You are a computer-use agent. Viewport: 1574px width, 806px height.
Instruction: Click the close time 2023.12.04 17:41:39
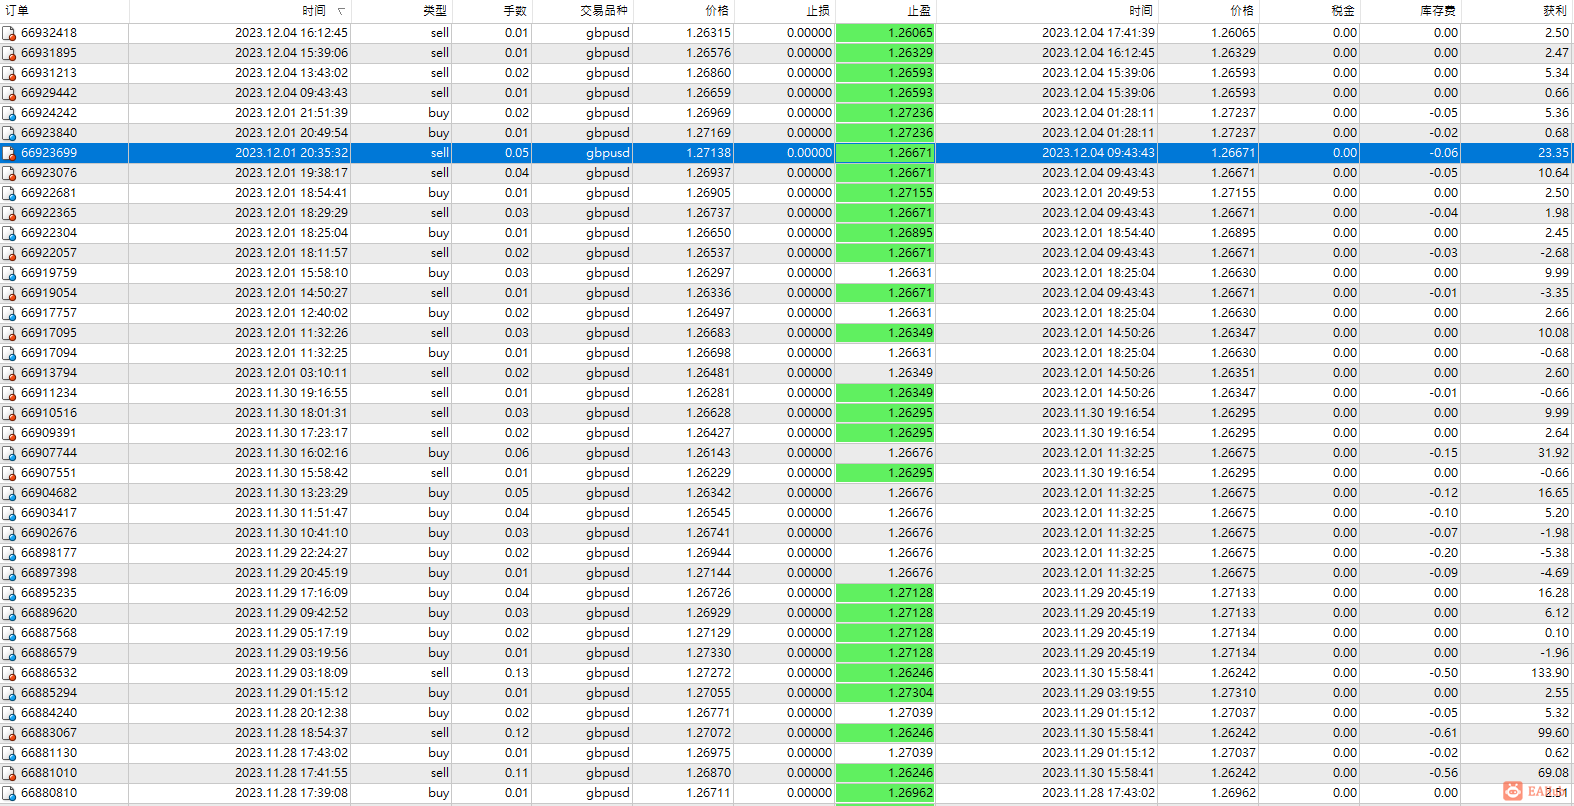point(1098,33)
